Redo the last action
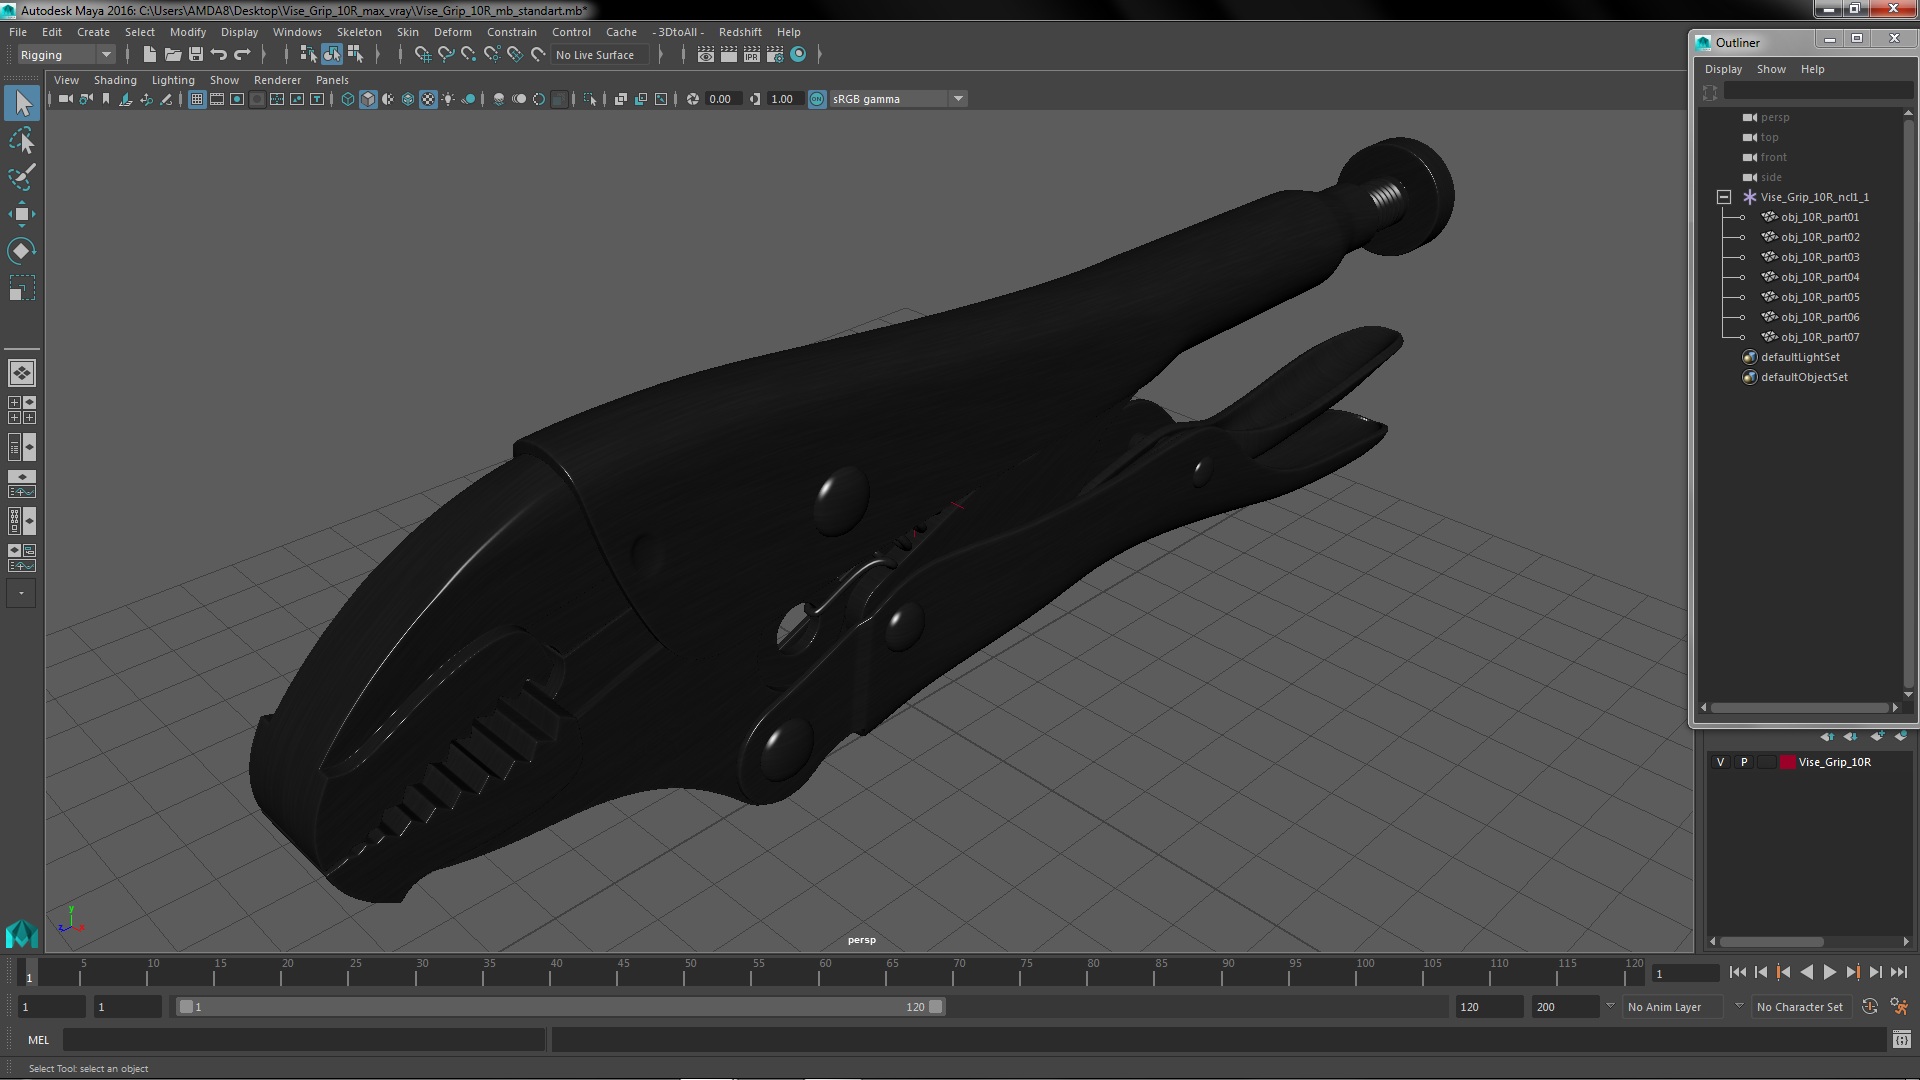This screenshot has width=1920, height=1080. click(242, 55)
